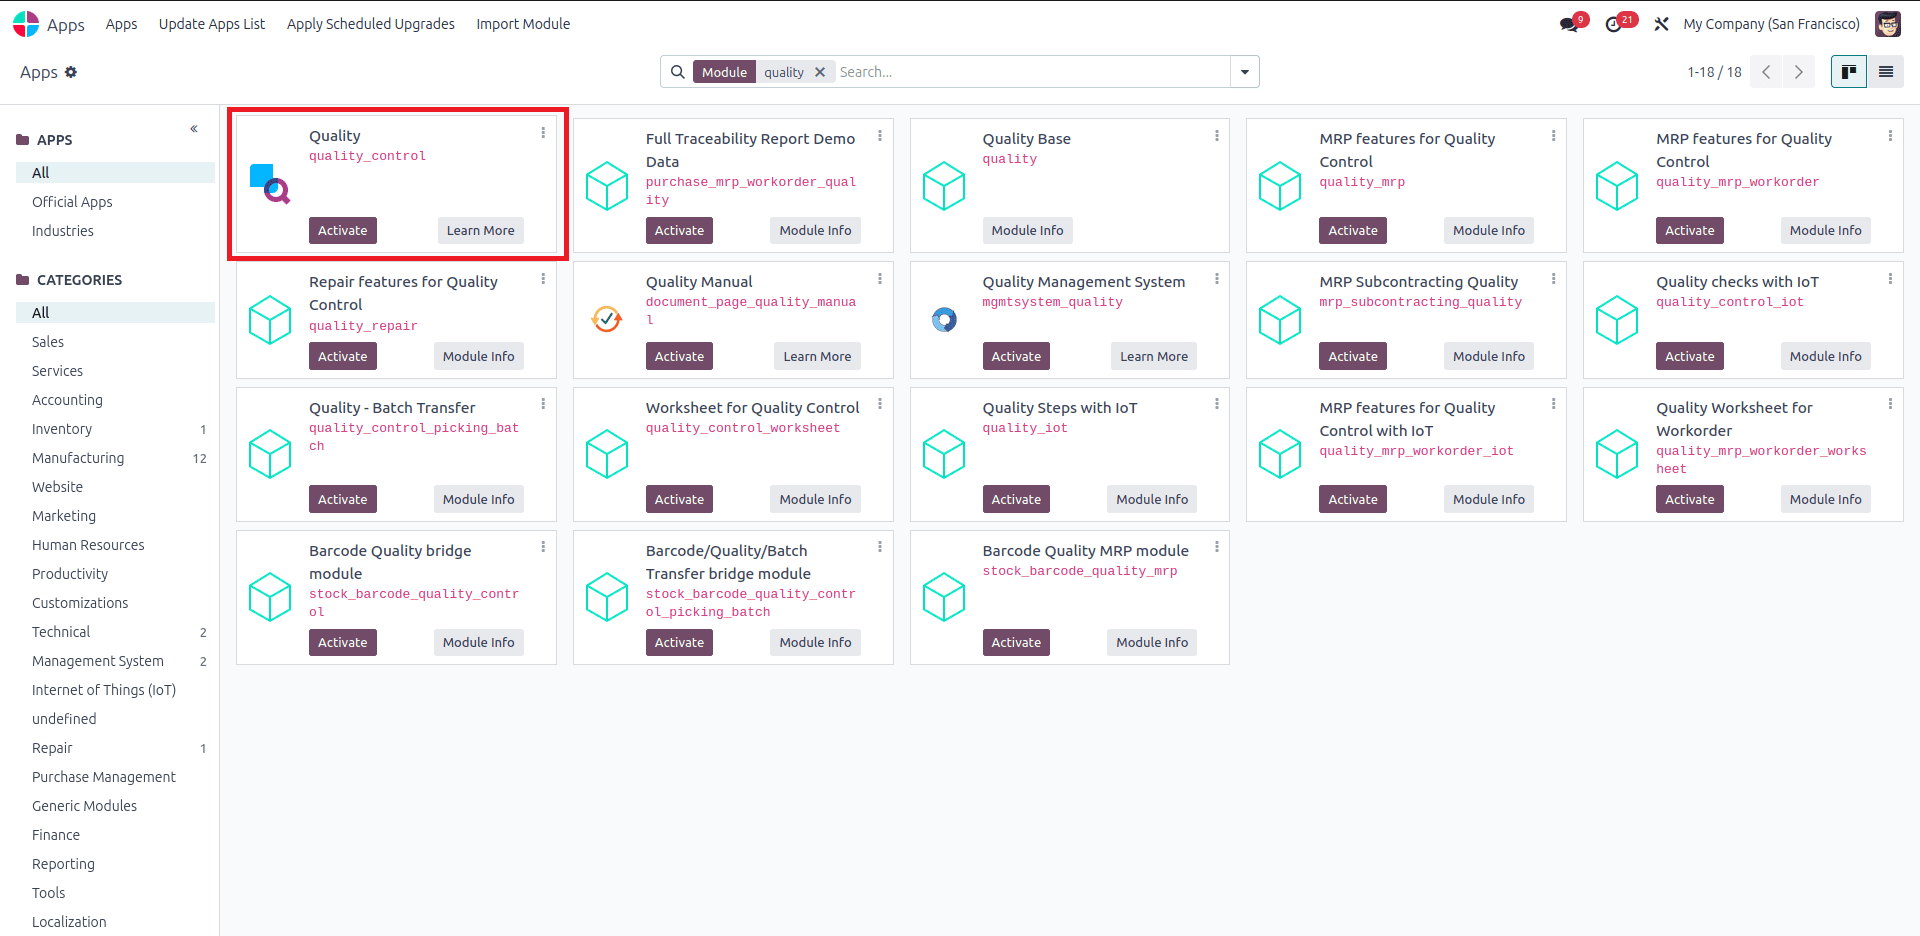Select Official Apps under the APPS filter
Viewport: 1920px width, 936px height.
click(71, 201)
